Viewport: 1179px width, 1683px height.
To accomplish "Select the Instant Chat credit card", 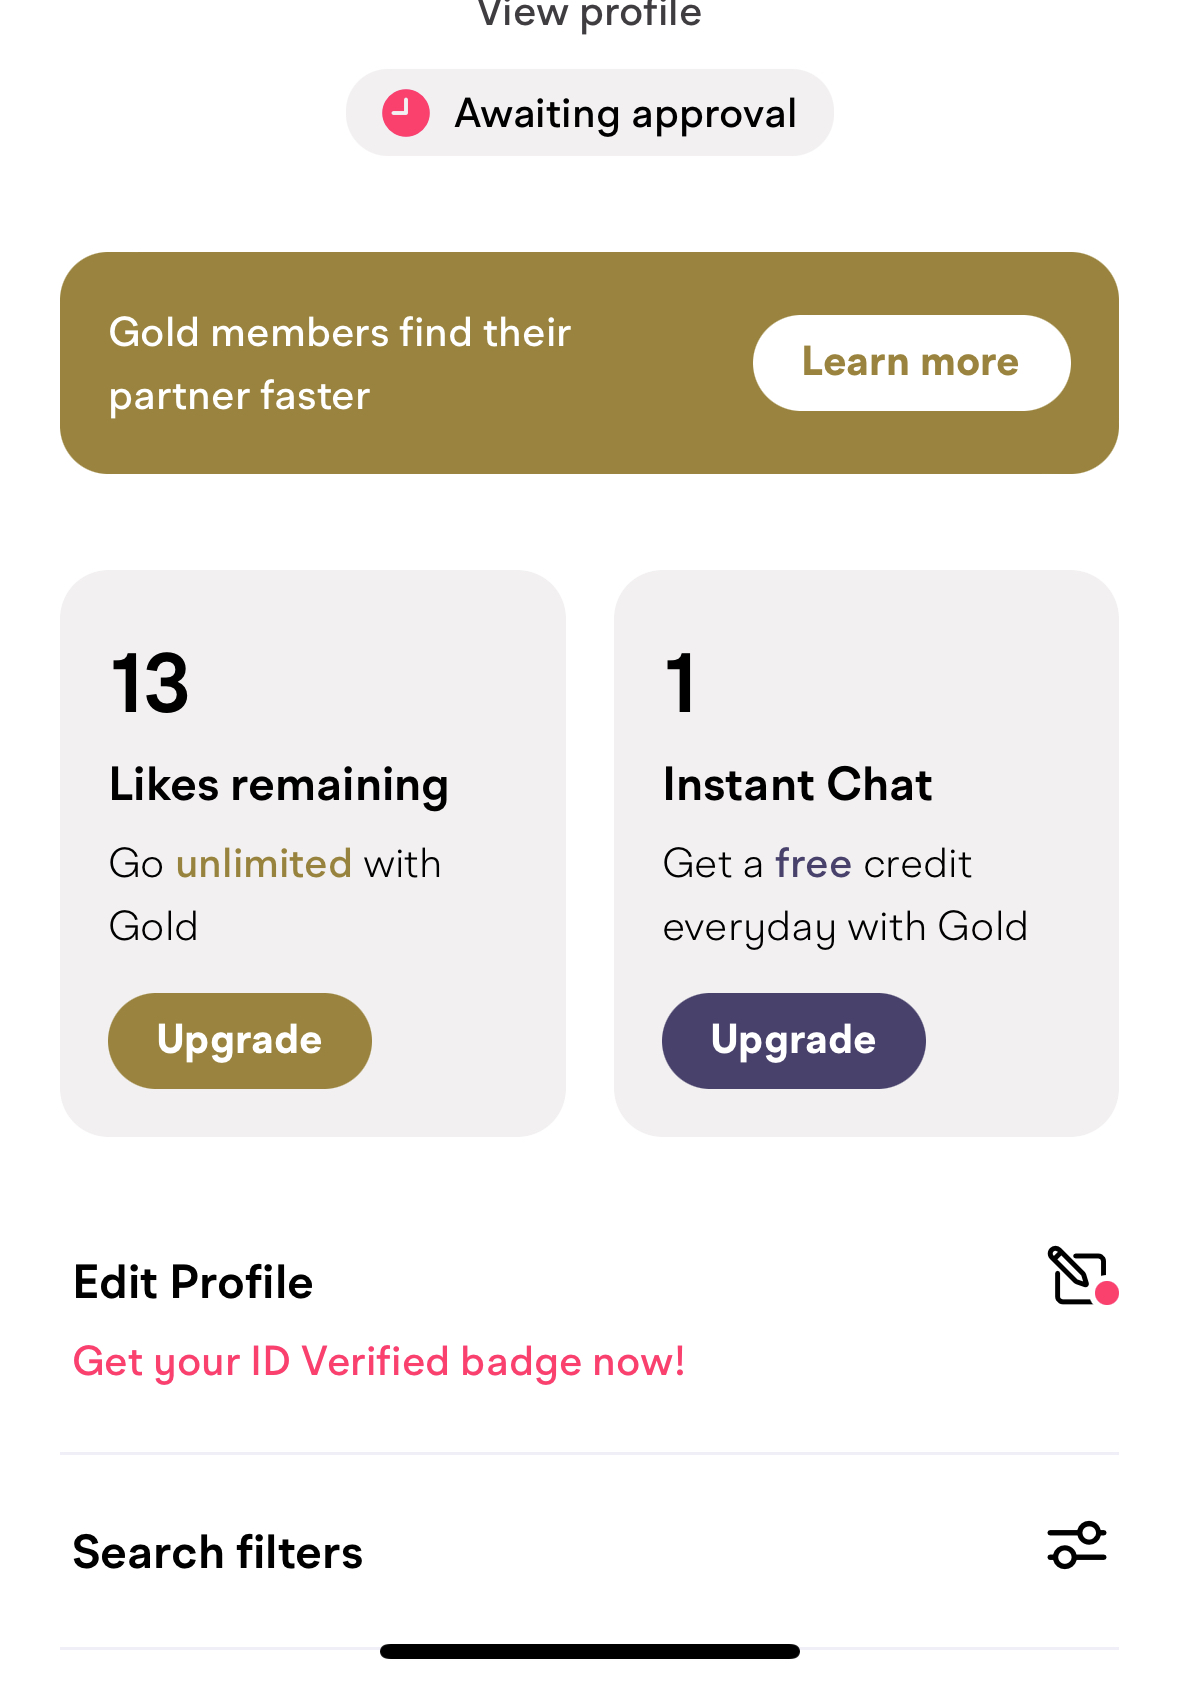I will pos(866,853).
